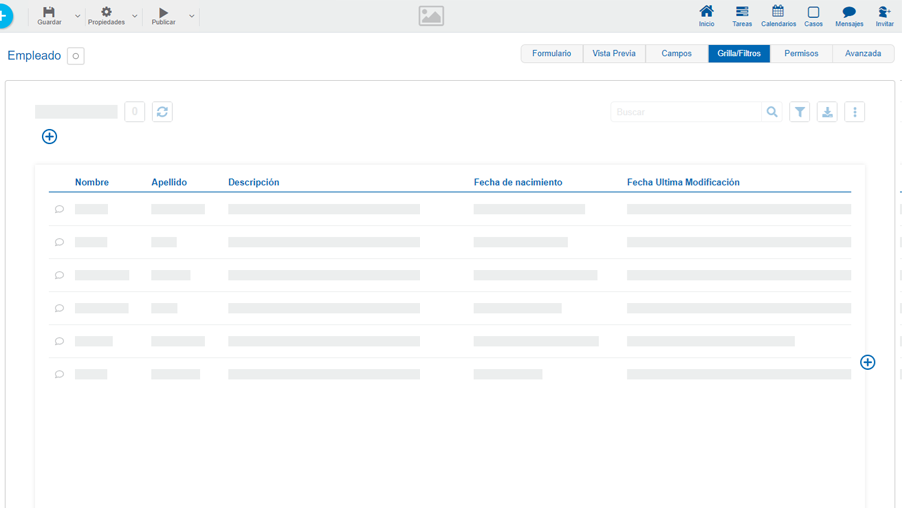The image size is (902, 508).
Task: Click the image placeholder in top bar
Action: pos(431,16)
